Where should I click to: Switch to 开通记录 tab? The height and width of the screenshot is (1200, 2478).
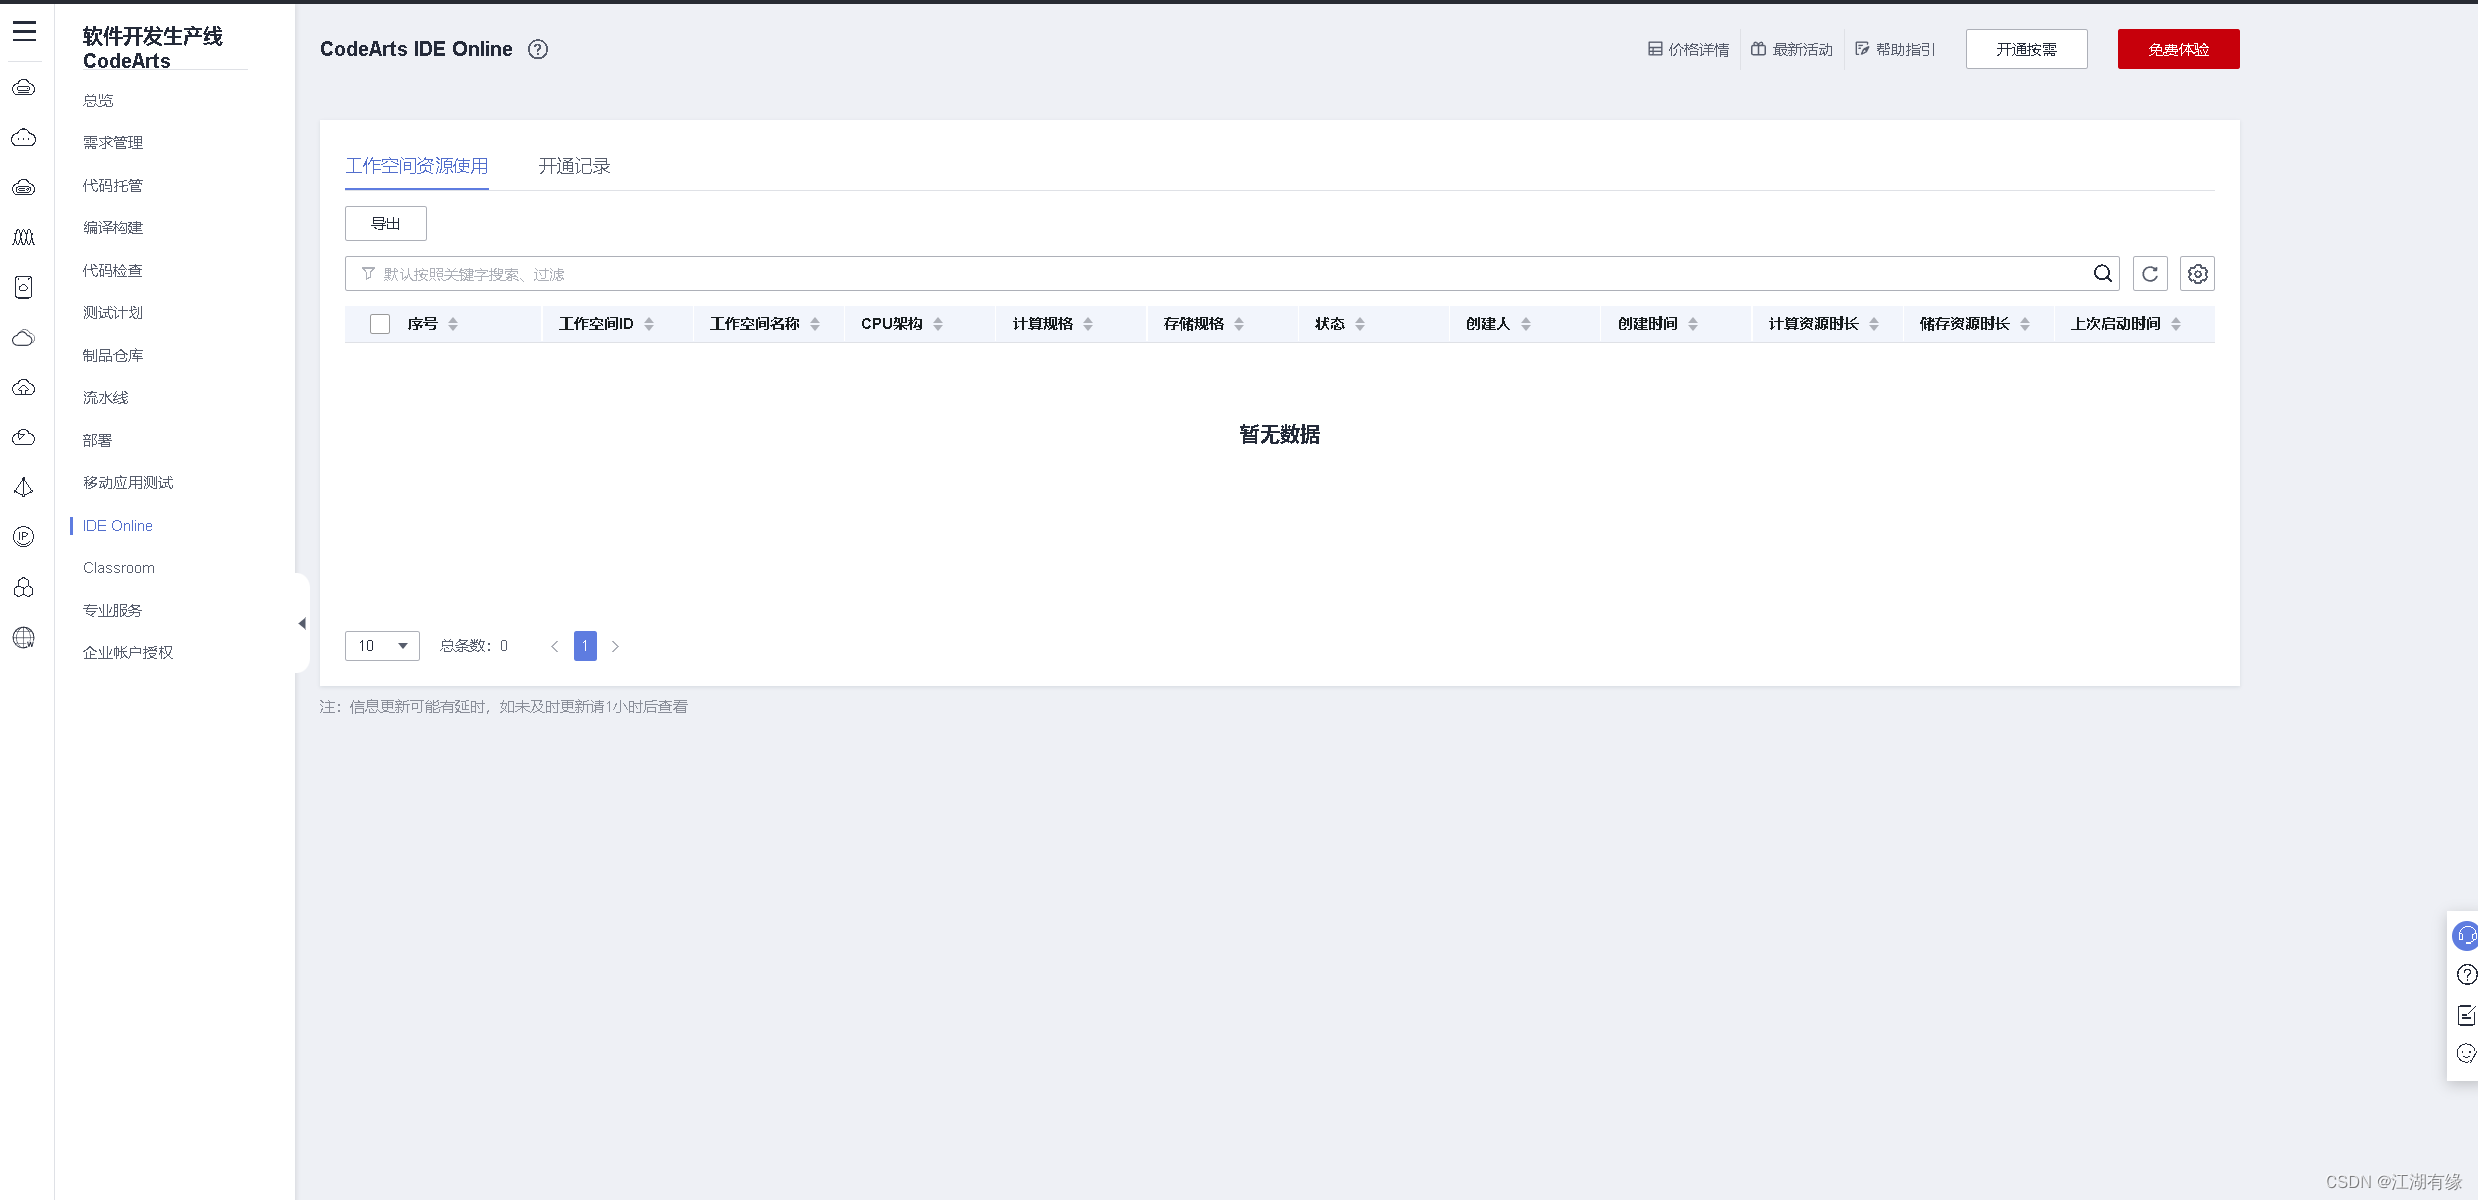click(574, 166)
